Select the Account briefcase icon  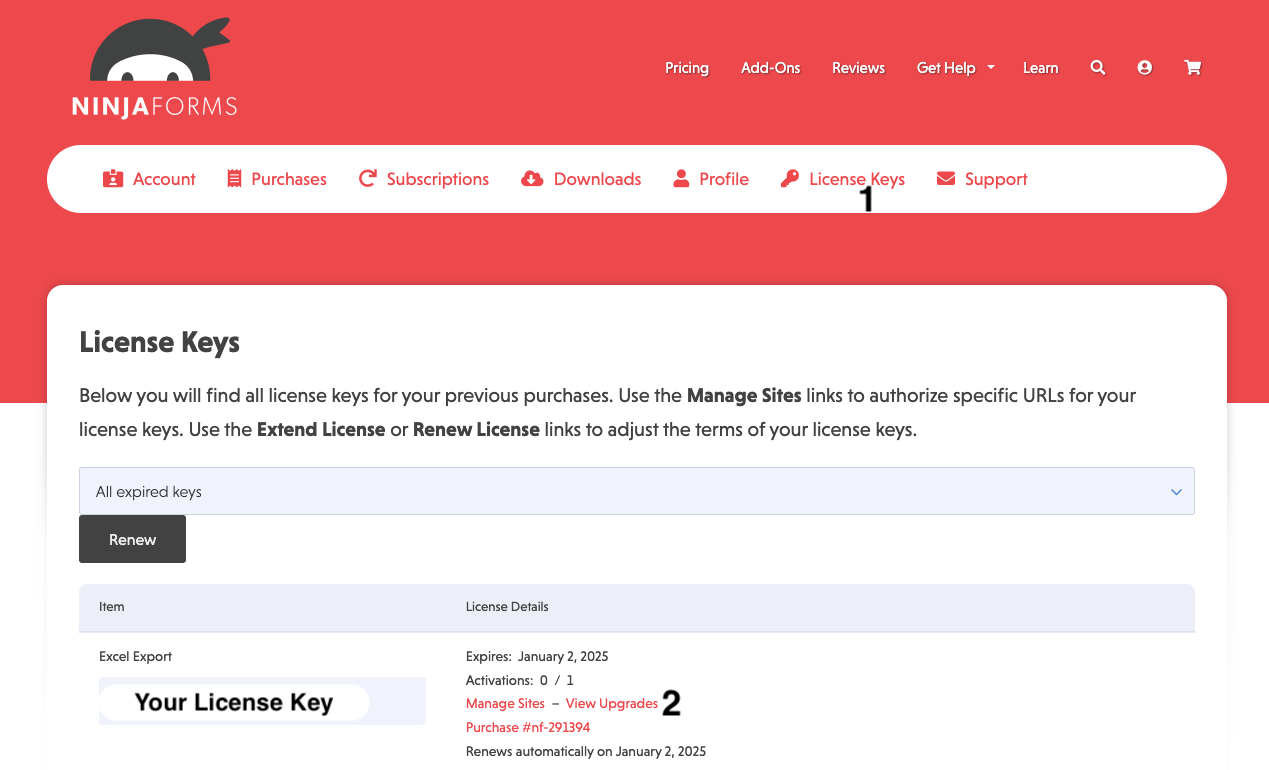pyautogui.click(x=114, y=178)
